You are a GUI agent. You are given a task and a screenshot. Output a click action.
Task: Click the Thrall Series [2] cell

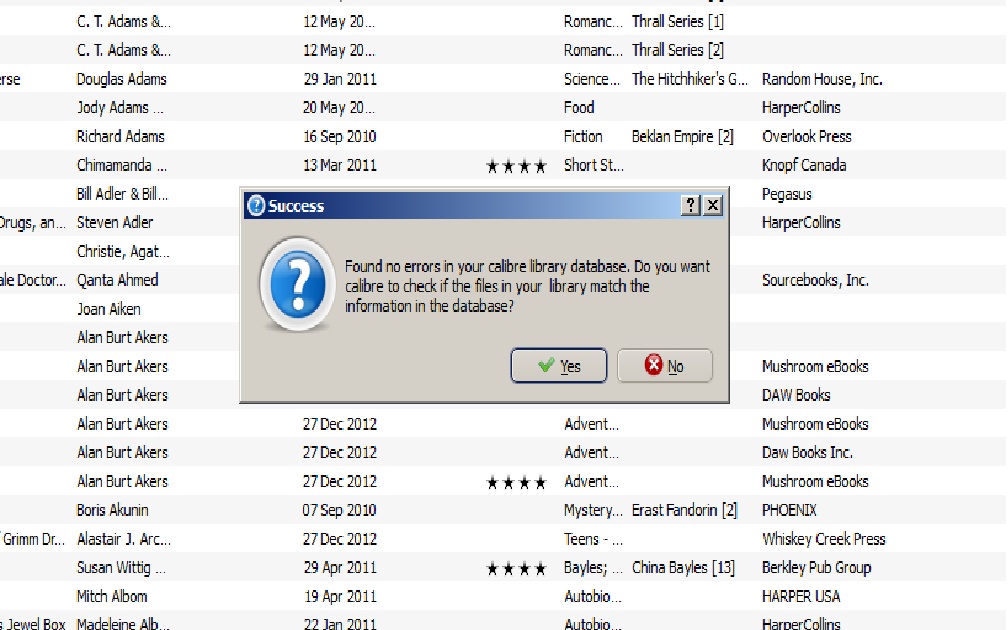pyautogui.click(x=678, y=50)
